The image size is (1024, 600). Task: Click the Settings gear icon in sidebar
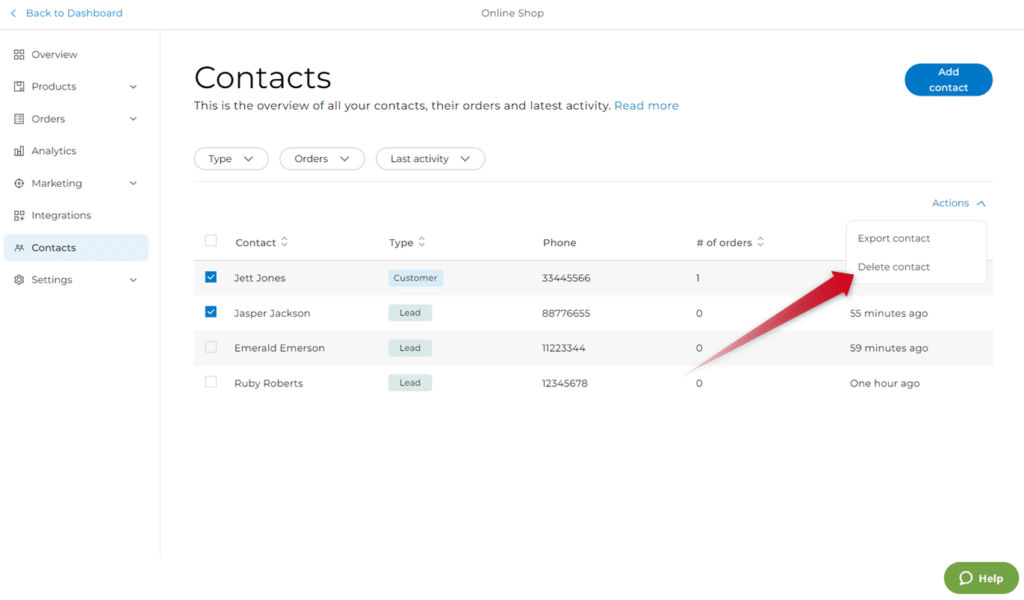coord(19,280)
